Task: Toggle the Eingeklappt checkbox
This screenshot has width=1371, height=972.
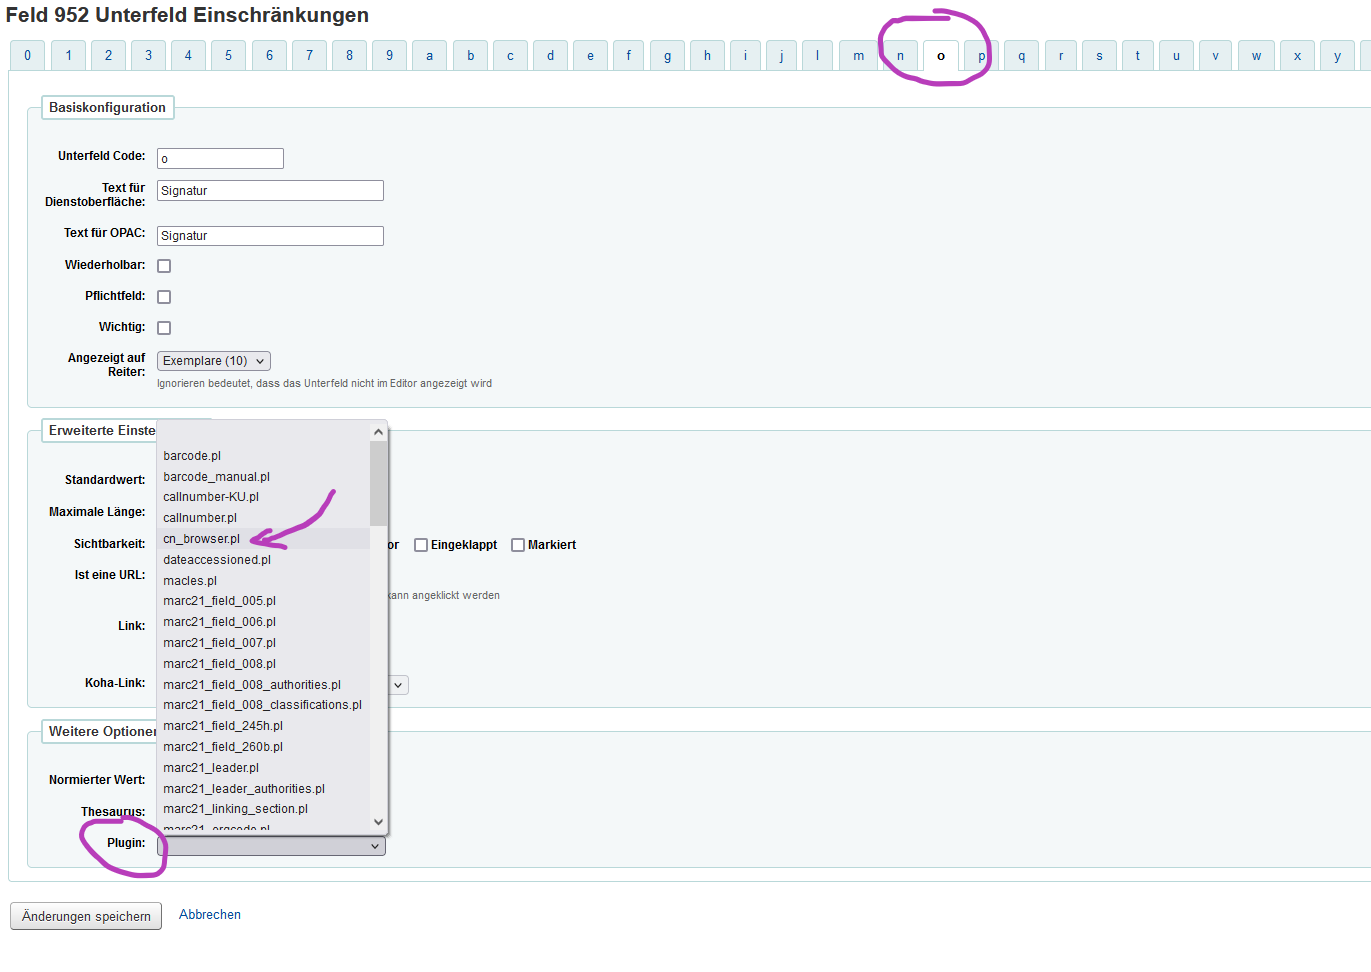Action: pos(421,545)
